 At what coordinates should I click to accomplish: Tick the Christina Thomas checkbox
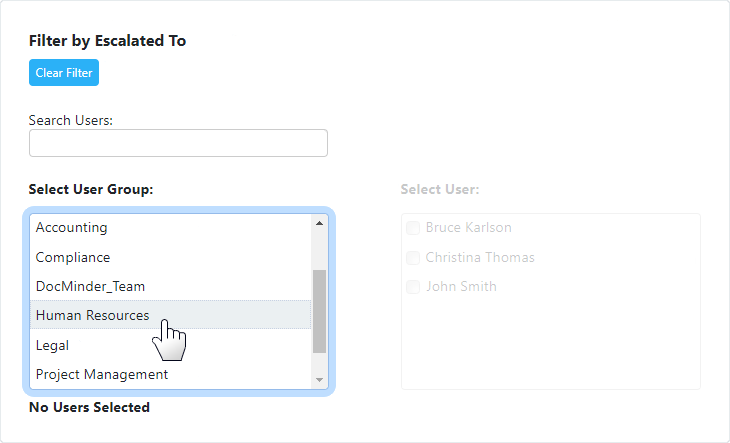pos(413,257)
